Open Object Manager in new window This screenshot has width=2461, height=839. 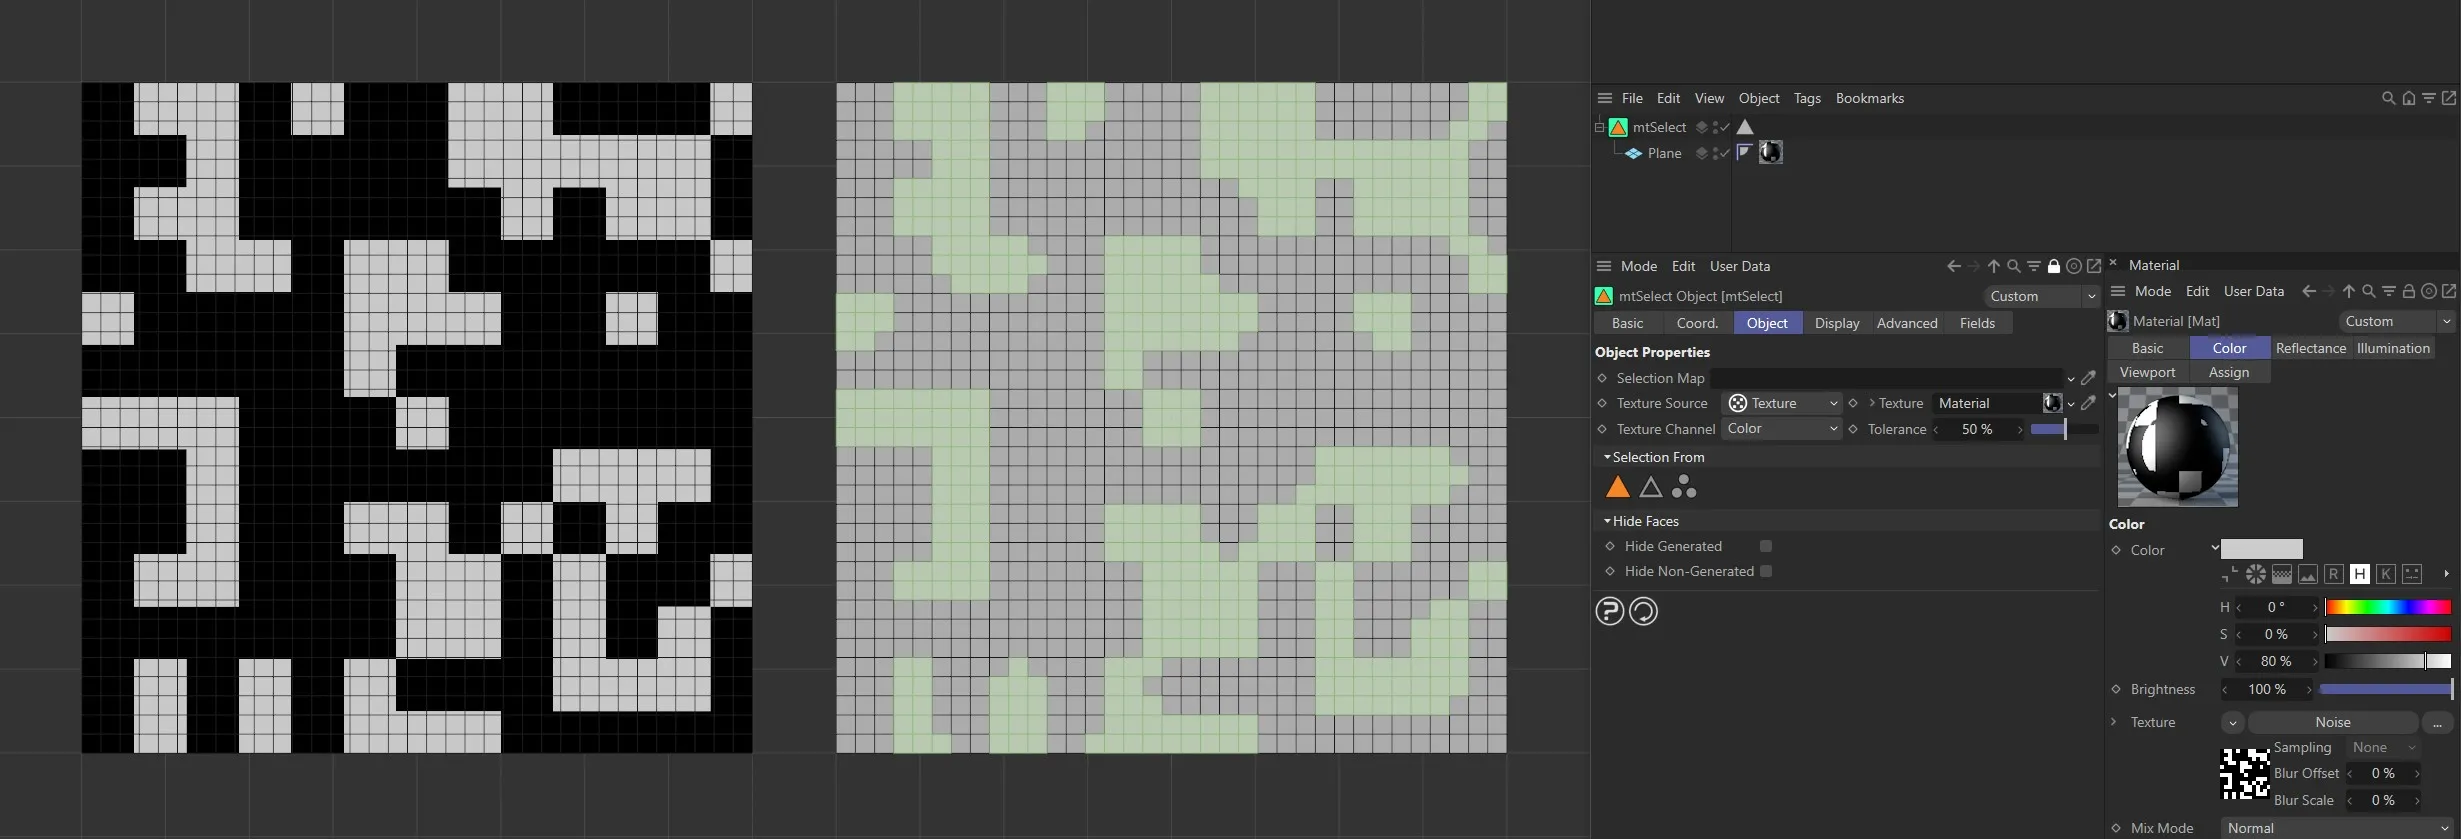click(2449, 98)
